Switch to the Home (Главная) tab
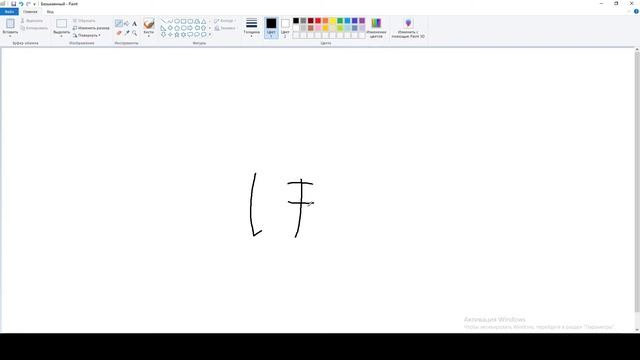 pos(30,11)
